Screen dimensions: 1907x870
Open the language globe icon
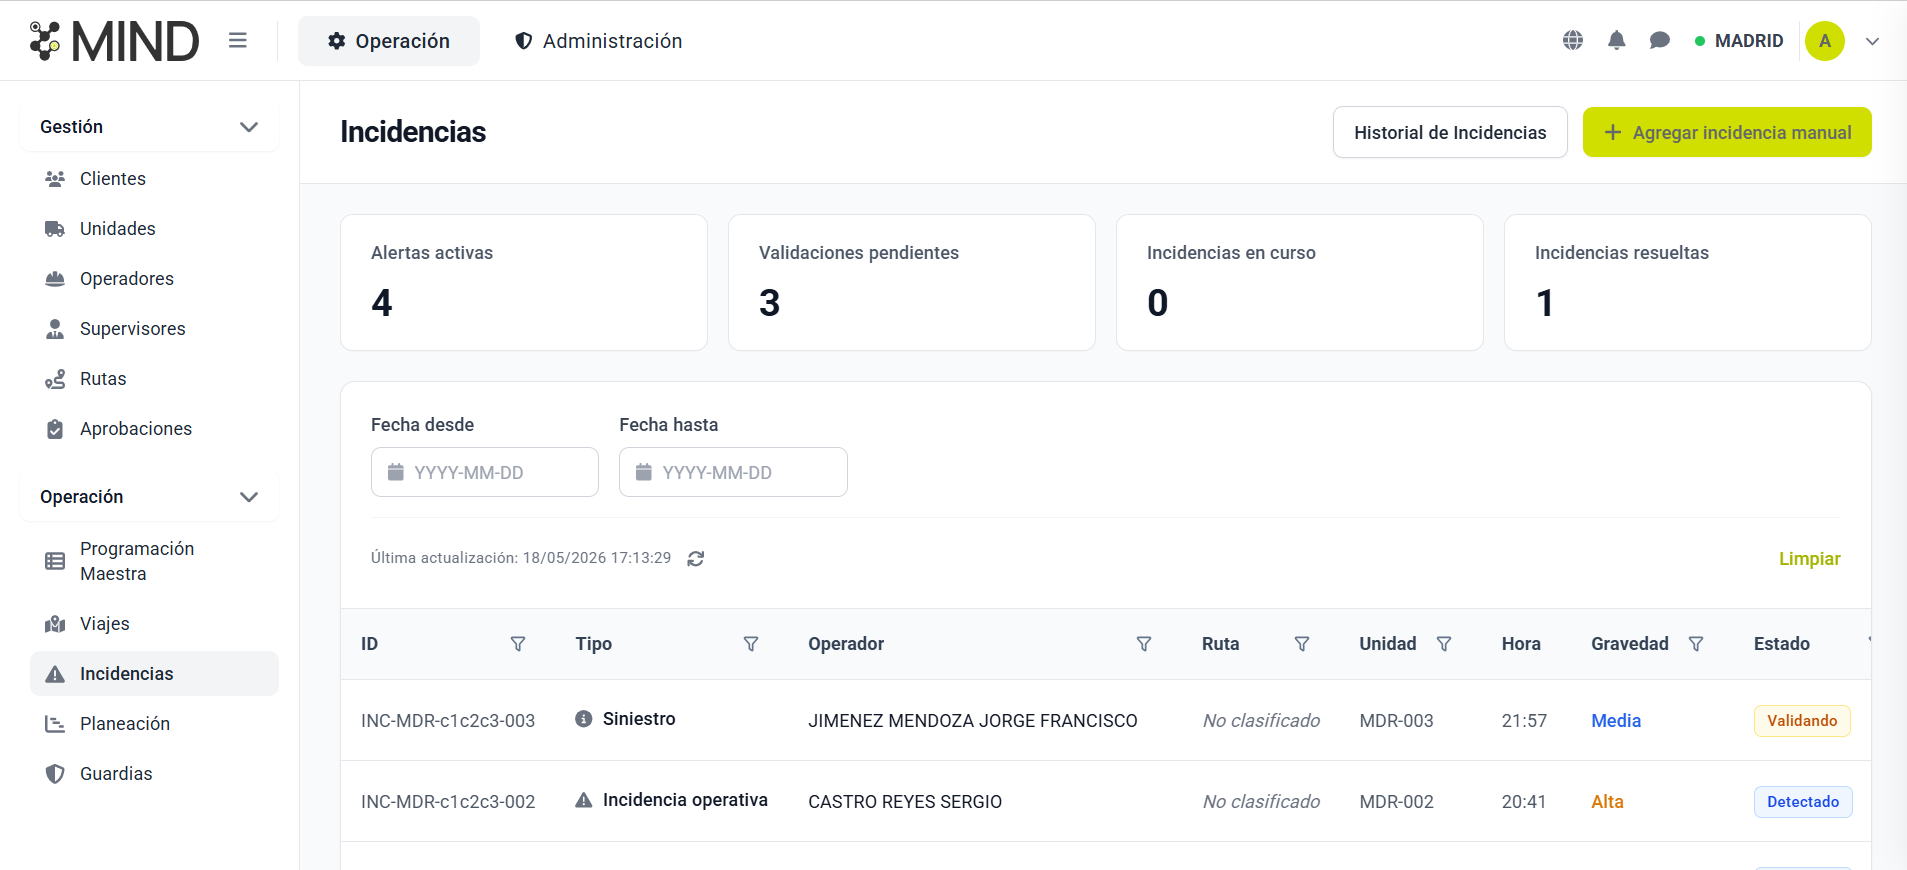coord(1573,41)
